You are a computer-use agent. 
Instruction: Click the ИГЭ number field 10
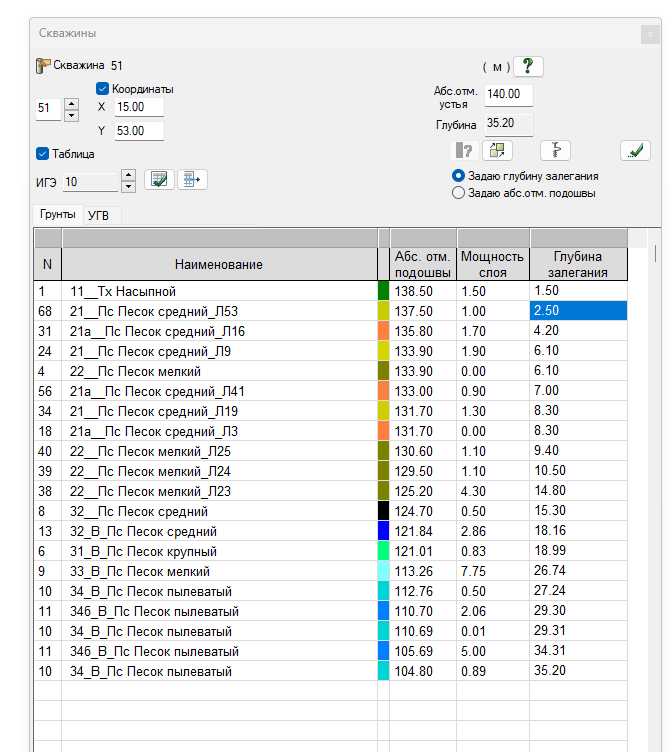click(90, 182)
